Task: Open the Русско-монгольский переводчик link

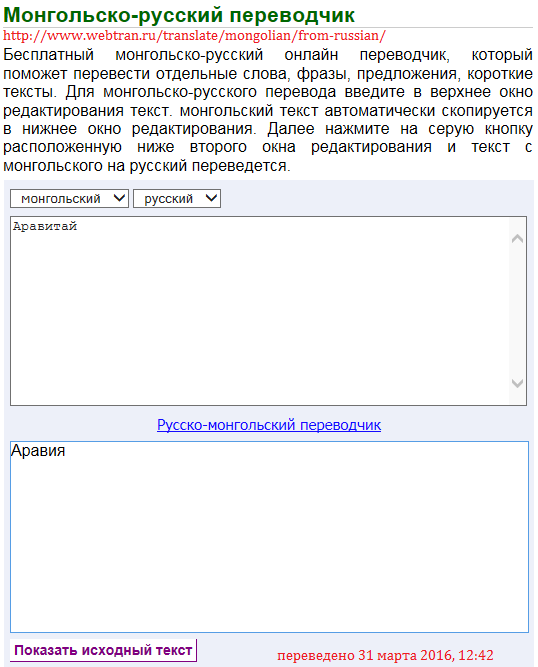Action: pos(269,425)
